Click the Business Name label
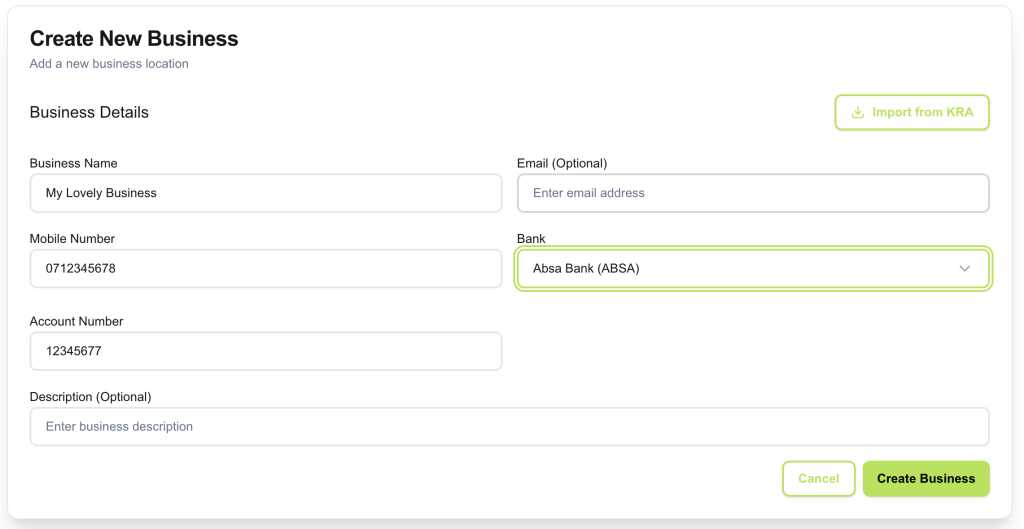 (x=74, y=163)
